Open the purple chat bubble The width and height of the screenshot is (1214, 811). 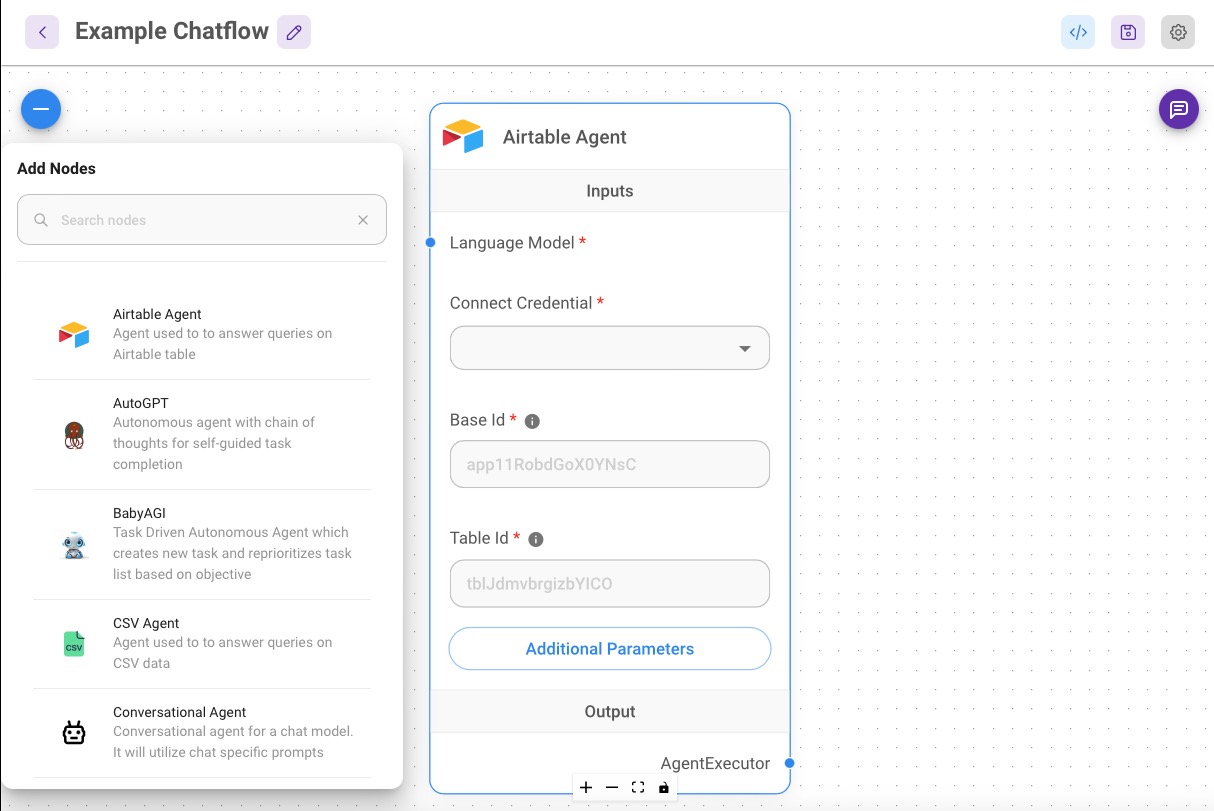tap(1178, 108)
